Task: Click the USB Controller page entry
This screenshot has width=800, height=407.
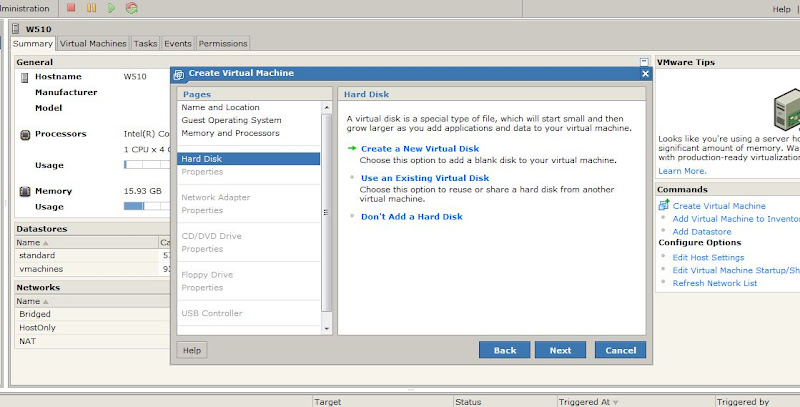Action: point(212,314)
